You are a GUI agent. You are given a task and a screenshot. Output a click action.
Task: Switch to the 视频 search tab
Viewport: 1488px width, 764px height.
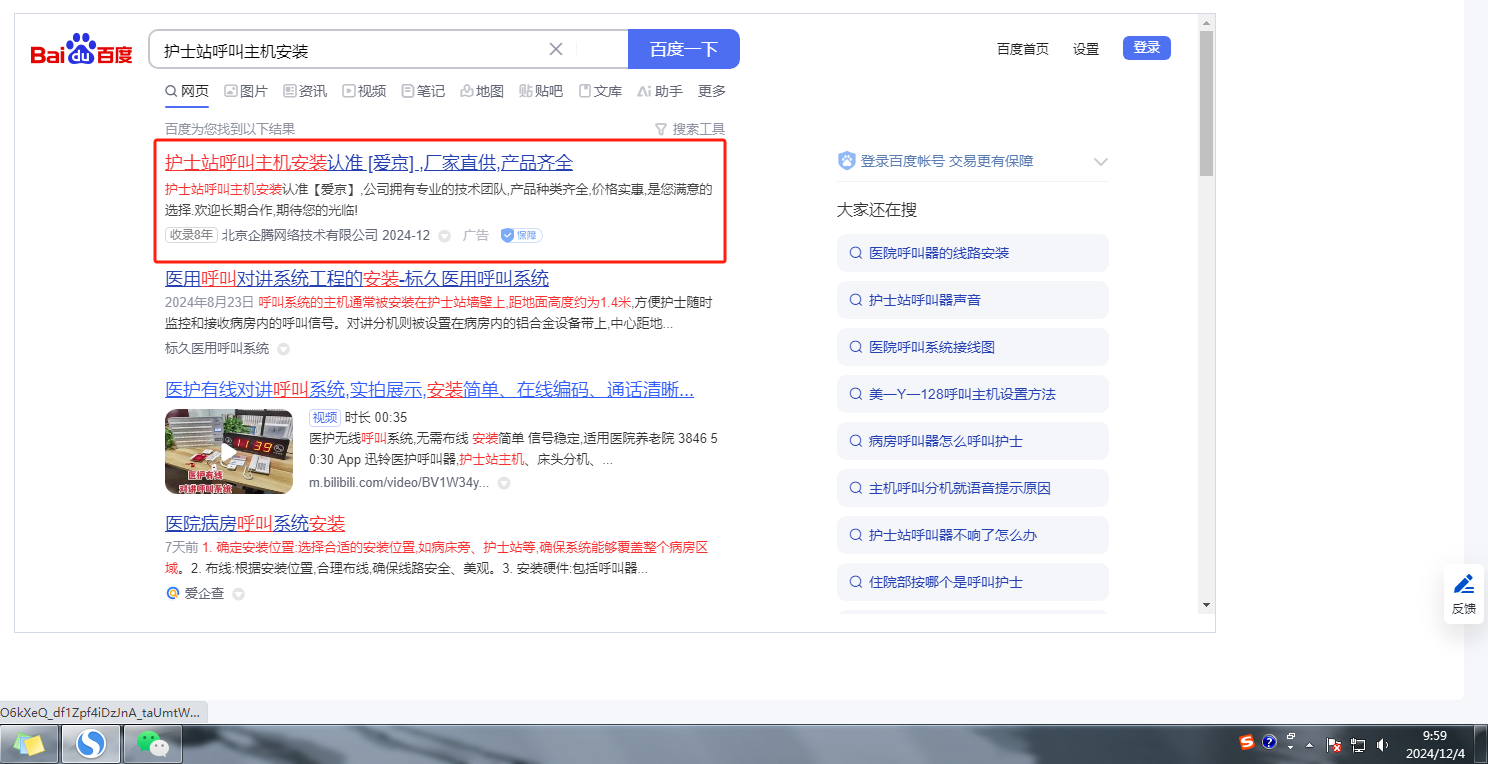click(364, 91)
